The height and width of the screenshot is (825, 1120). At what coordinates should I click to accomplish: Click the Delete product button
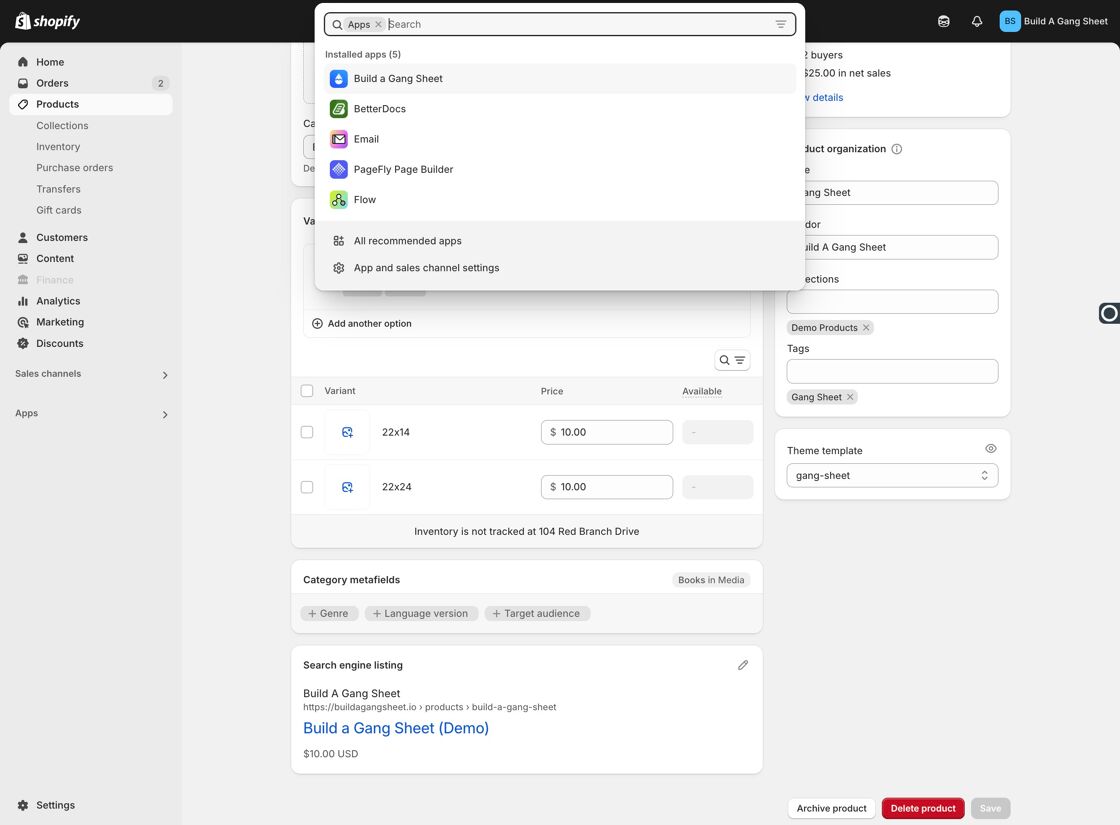[923, 809]
